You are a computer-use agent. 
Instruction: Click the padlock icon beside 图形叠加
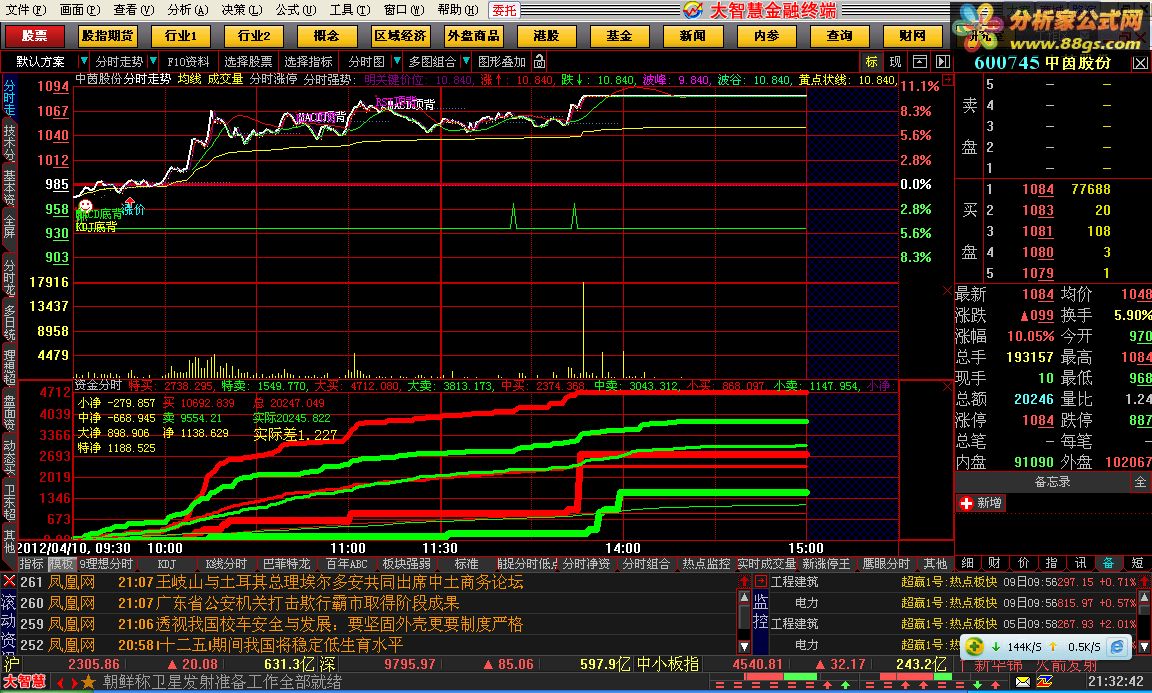point(540,61)
